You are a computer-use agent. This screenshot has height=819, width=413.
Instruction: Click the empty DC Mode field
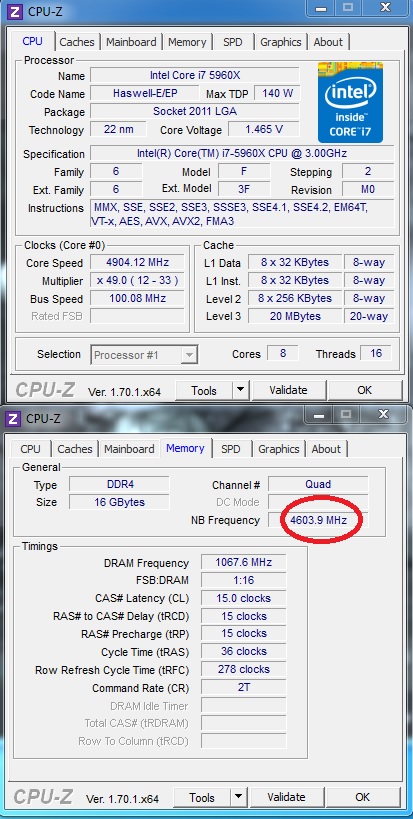point(318,502)
